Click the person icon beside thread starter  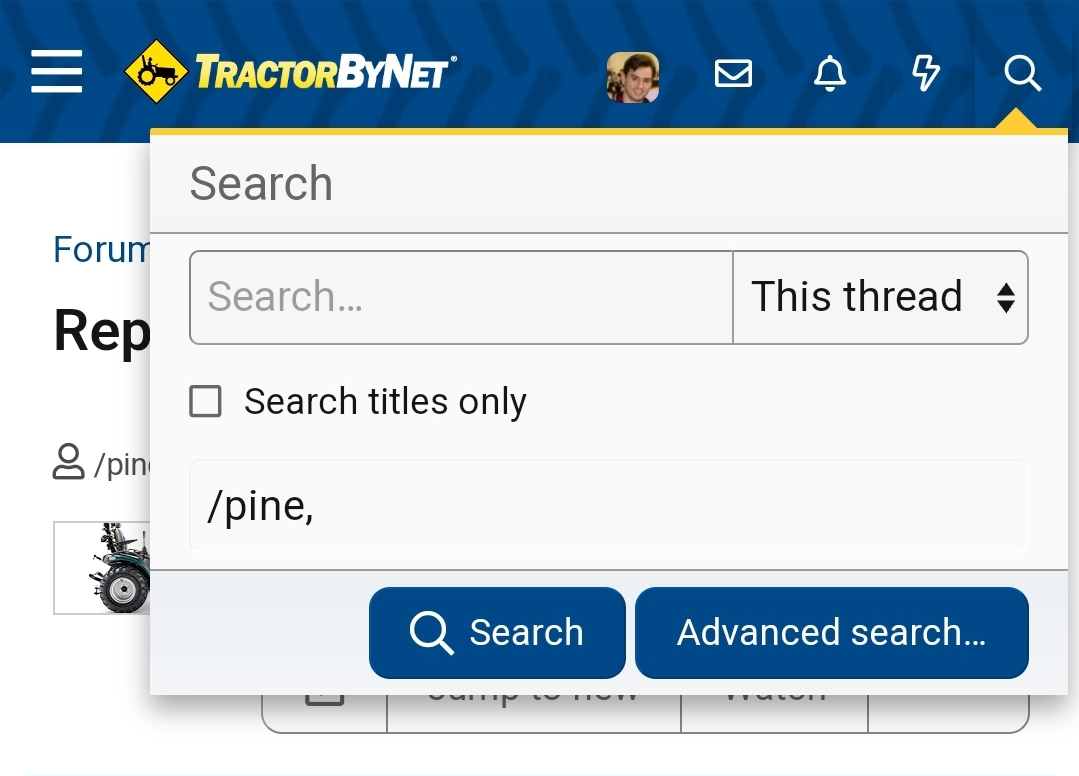(68, 462)
